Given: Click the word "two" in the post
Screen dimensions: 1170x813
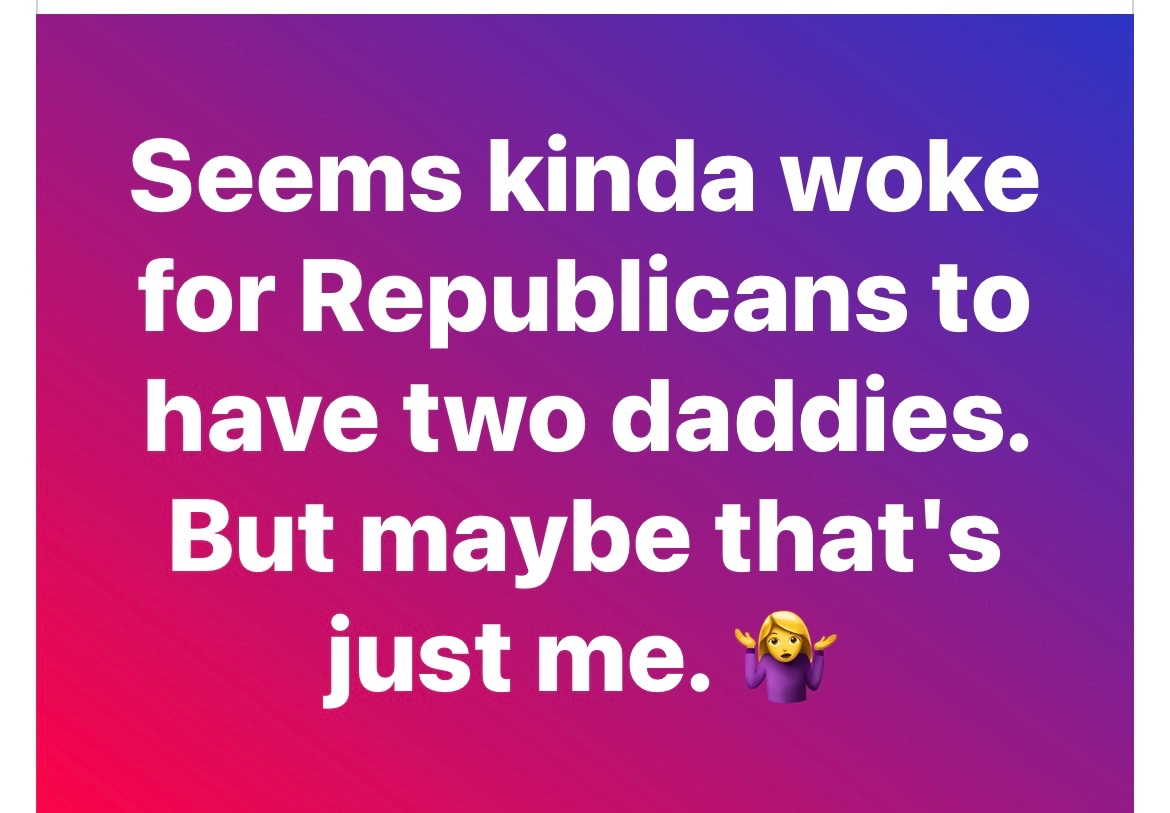Looking at the screenshot, I should click(495, 418).
